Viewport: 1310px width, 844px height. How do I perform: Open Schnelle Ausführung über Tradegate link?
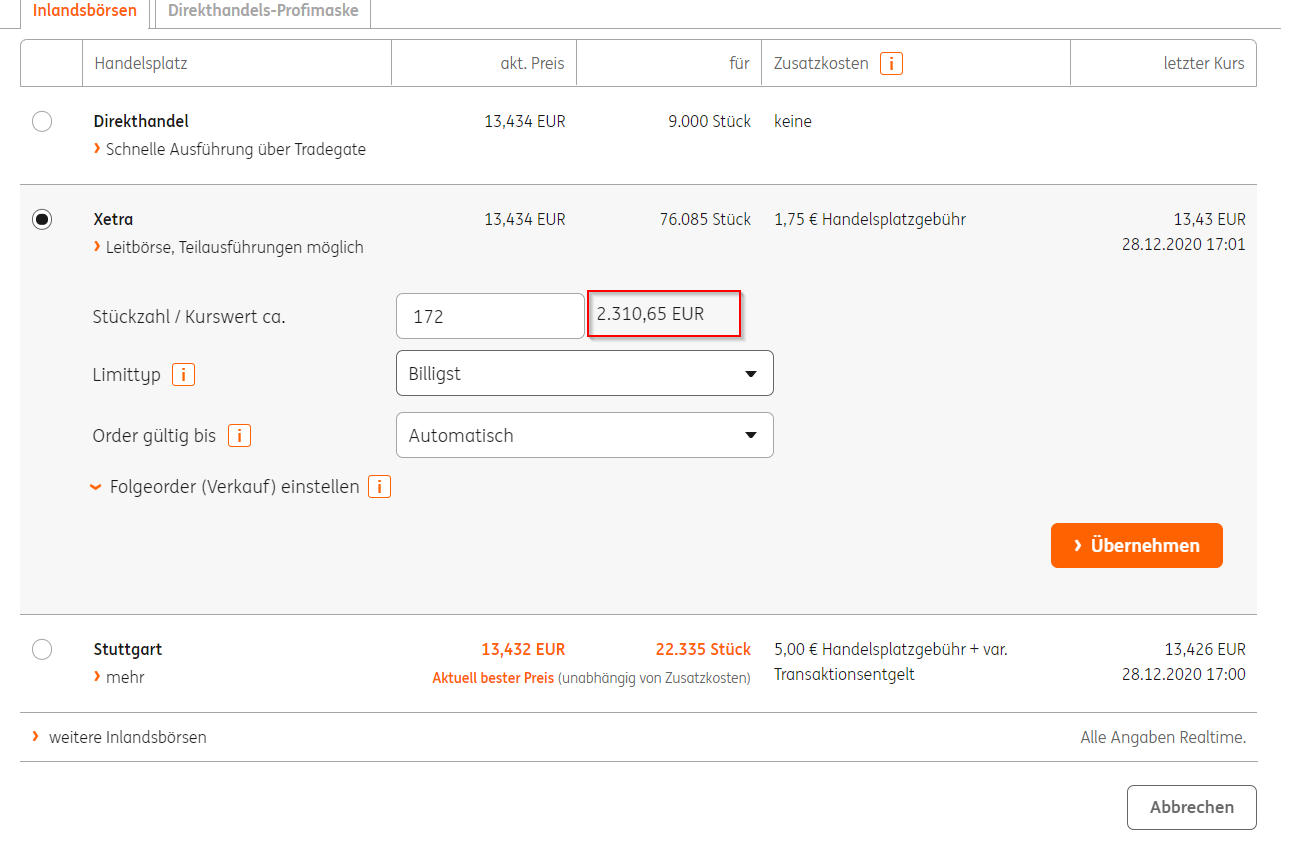tap(235, 149)
